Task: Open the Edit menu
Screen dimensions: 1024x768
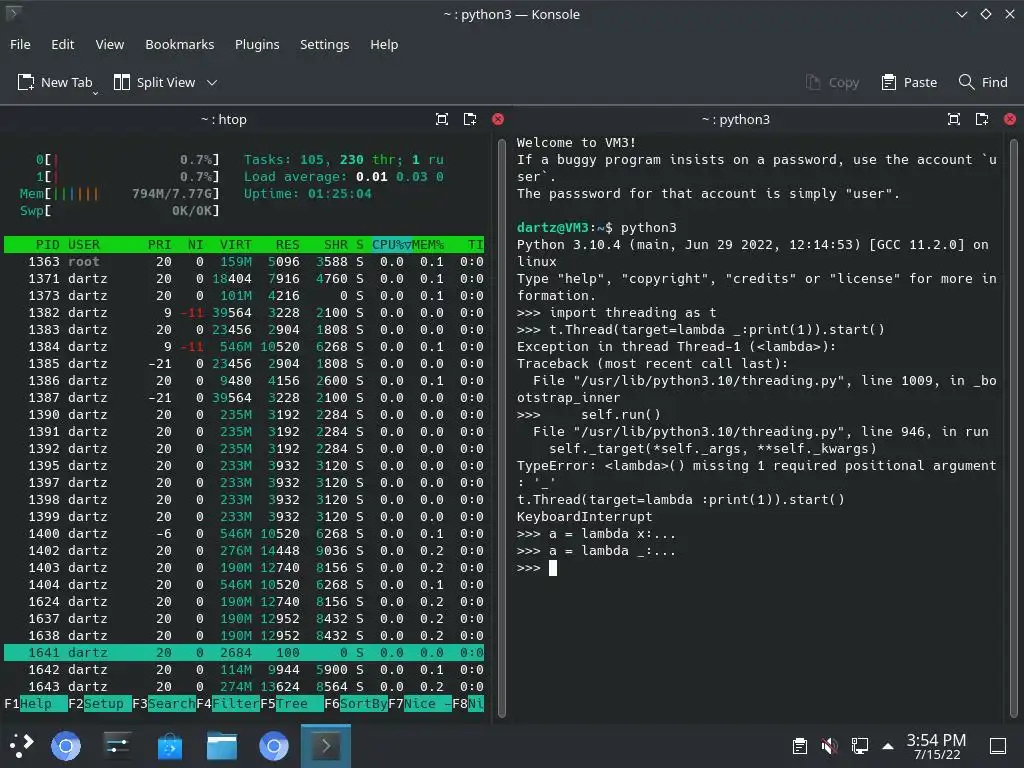Action: pos(63,44)
